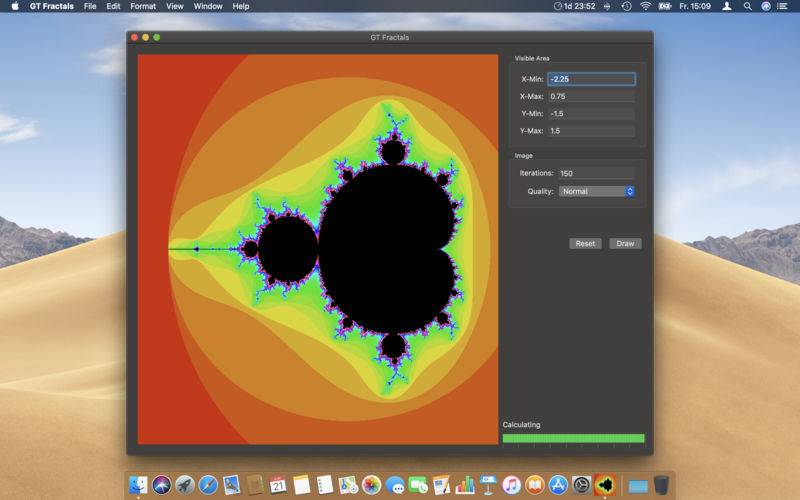Close the GT Fractals window with the red button

tap(134, 37)
